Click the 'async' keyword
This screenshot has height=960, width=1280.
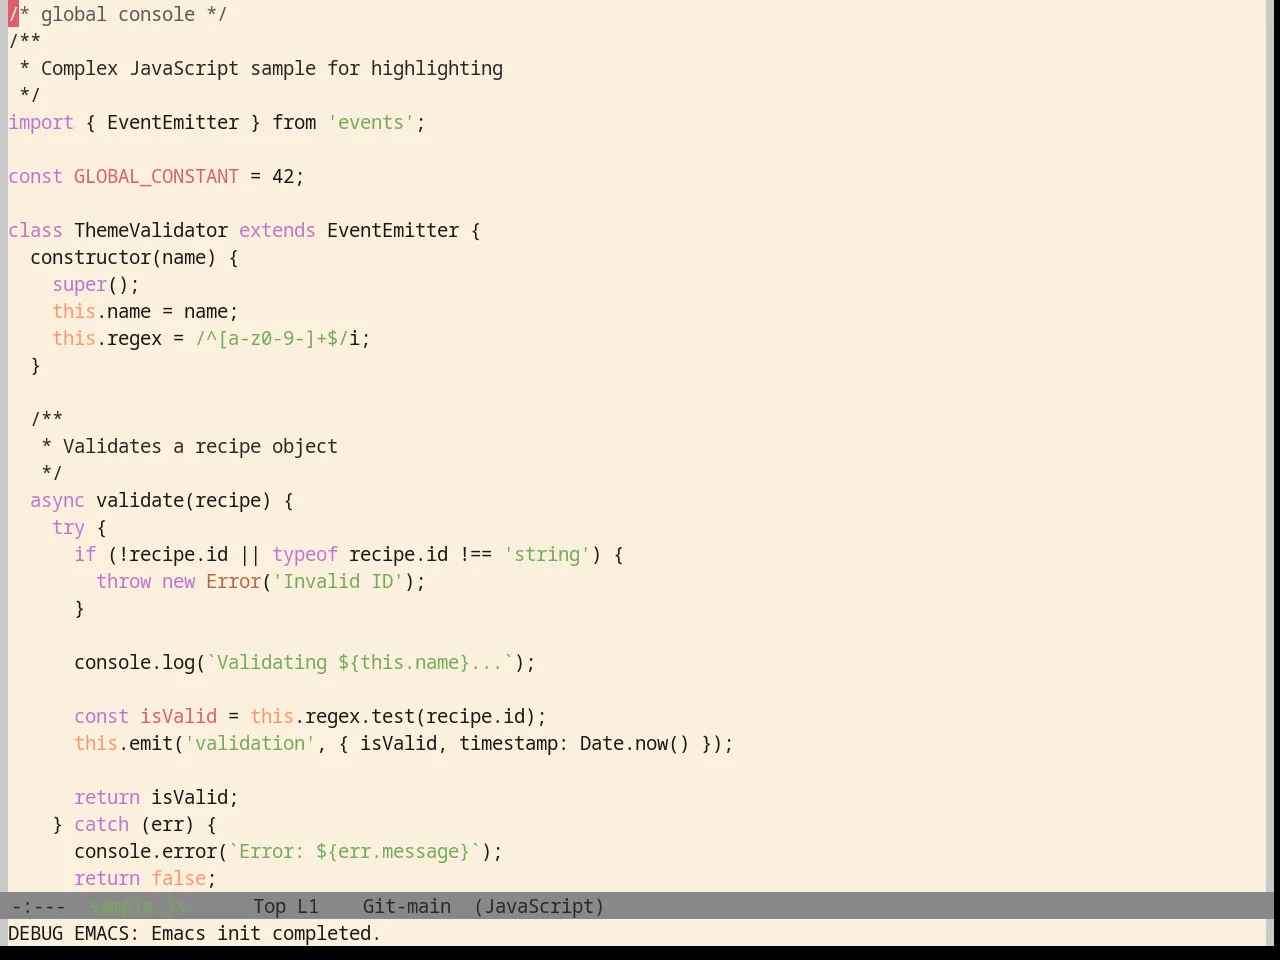click(57, 501)
